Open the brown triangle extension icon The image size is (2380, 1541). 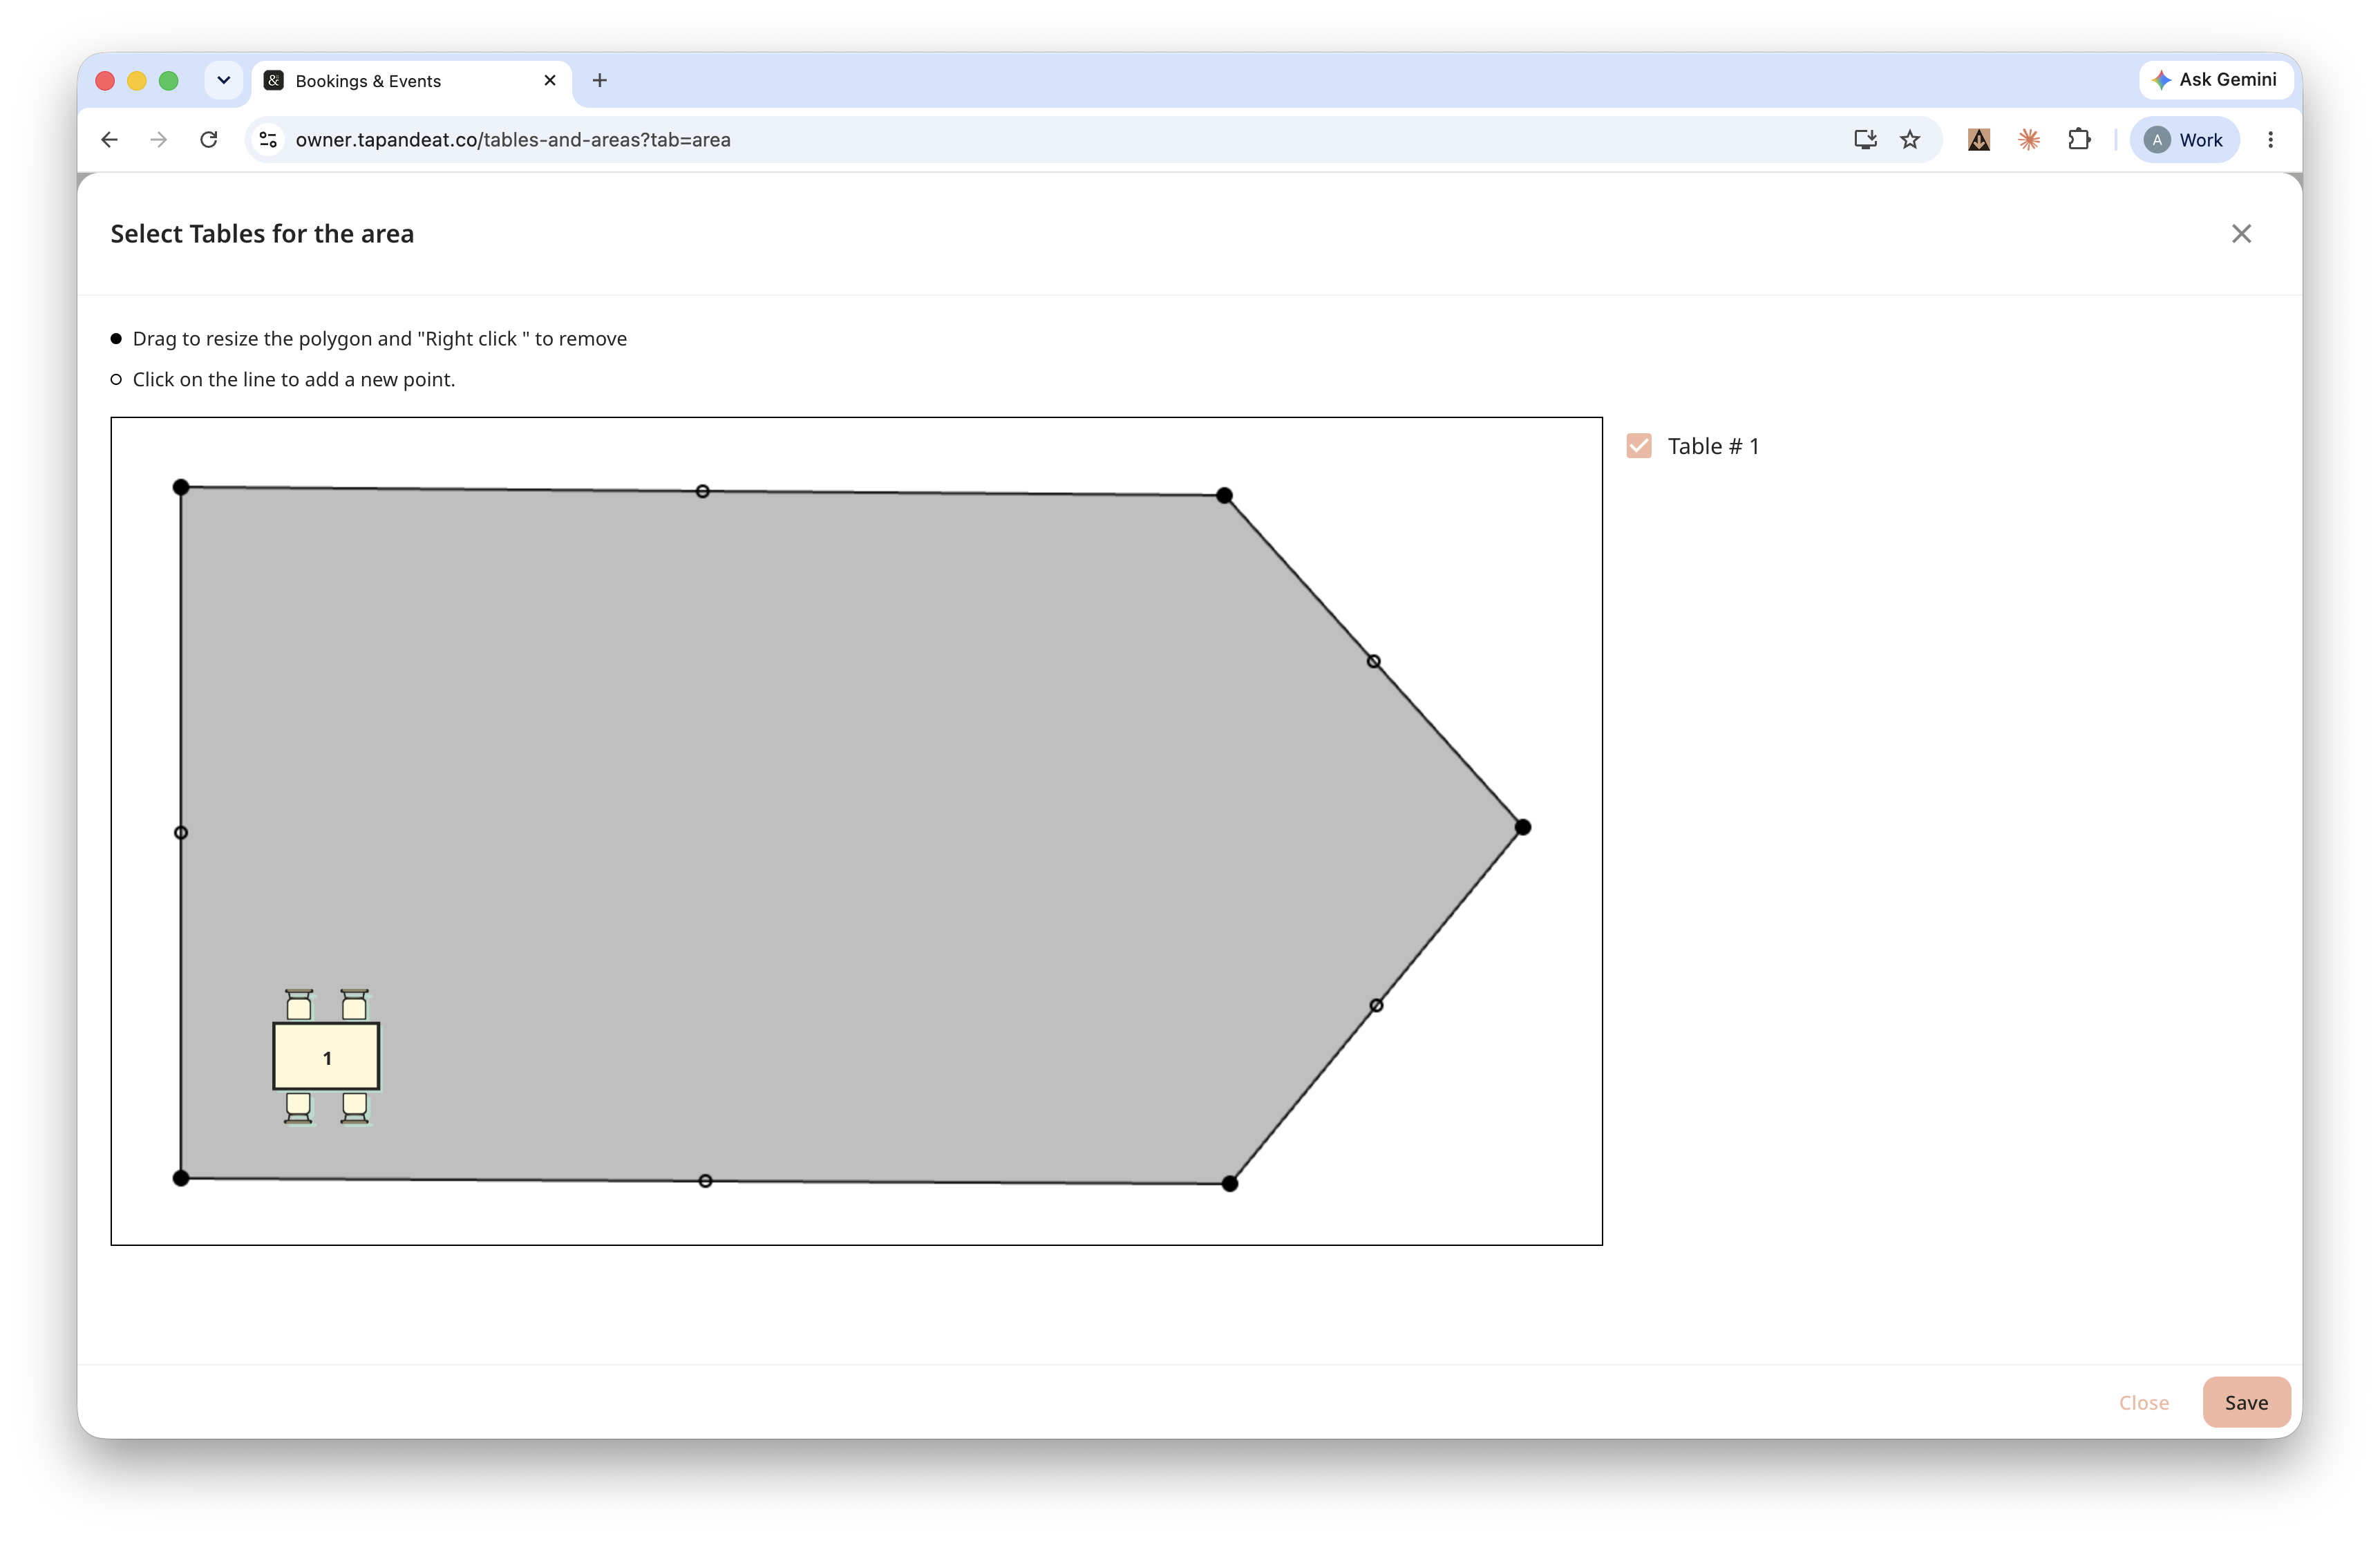click(1978, 140)
